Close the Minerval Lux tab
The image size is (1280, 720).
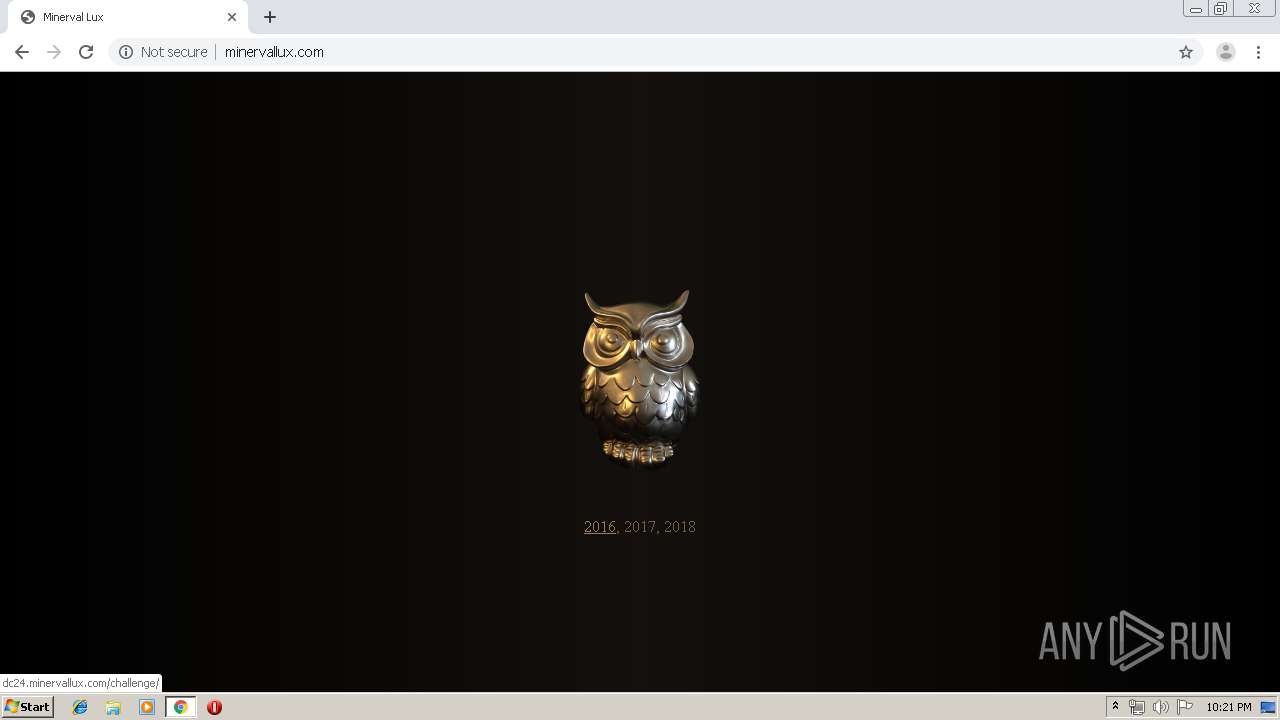pos(232,17)
